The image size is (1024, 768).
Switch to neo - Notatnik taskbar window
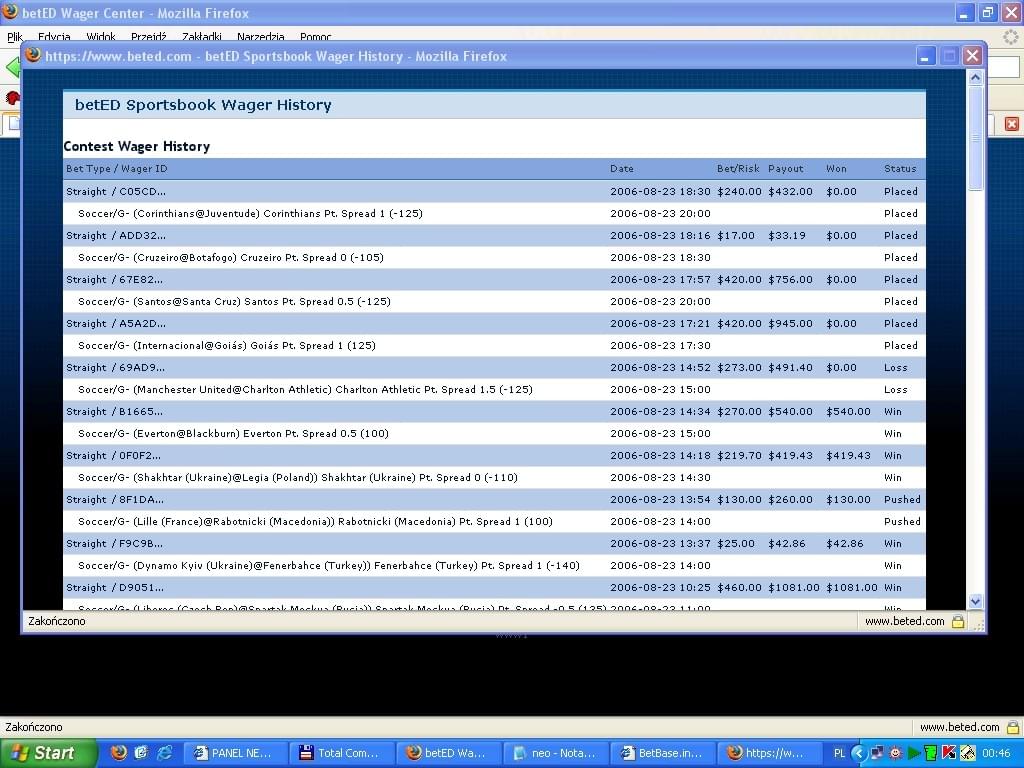[556, 753]
